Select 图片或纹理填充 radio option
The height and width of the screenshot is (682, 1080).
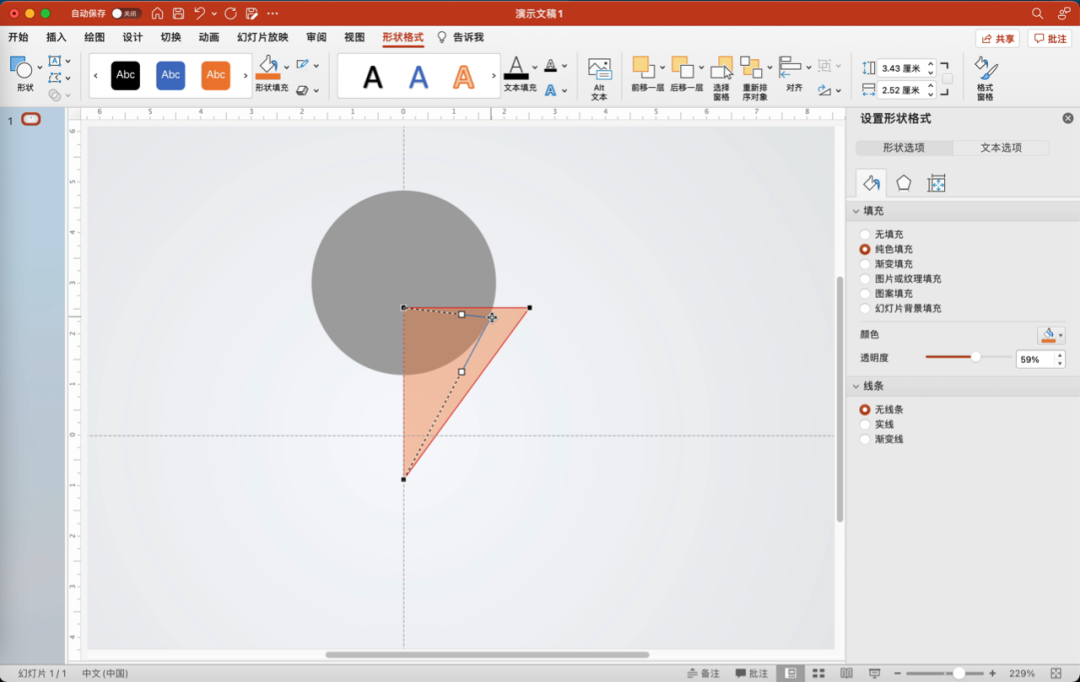click(865, 279)
